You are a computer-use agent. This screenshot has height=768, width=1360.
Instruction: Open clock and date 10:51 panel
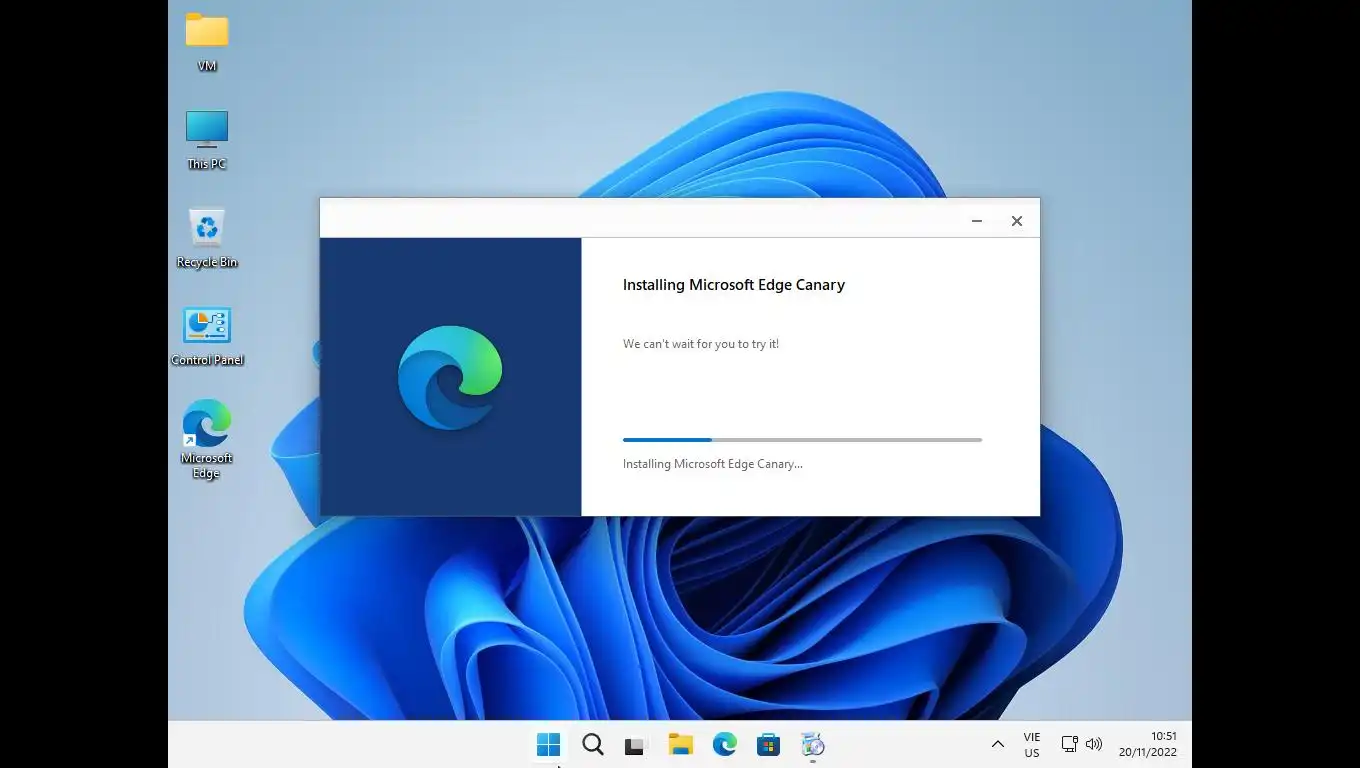coord(1148,744)
